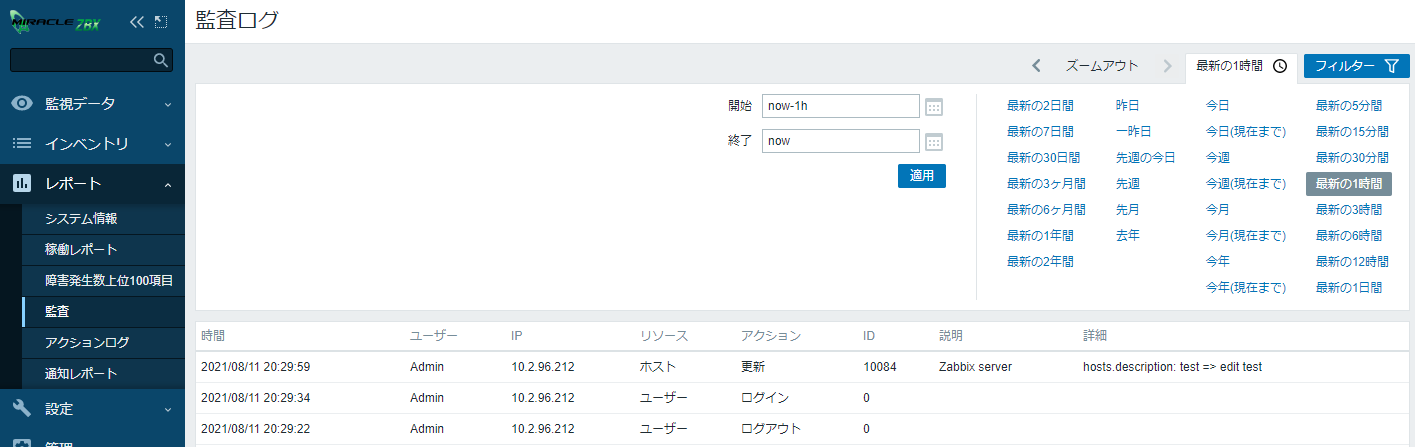Expand the インベントリ menu
The width and height of the screenshot is (1415, 447).
point(92,143)
